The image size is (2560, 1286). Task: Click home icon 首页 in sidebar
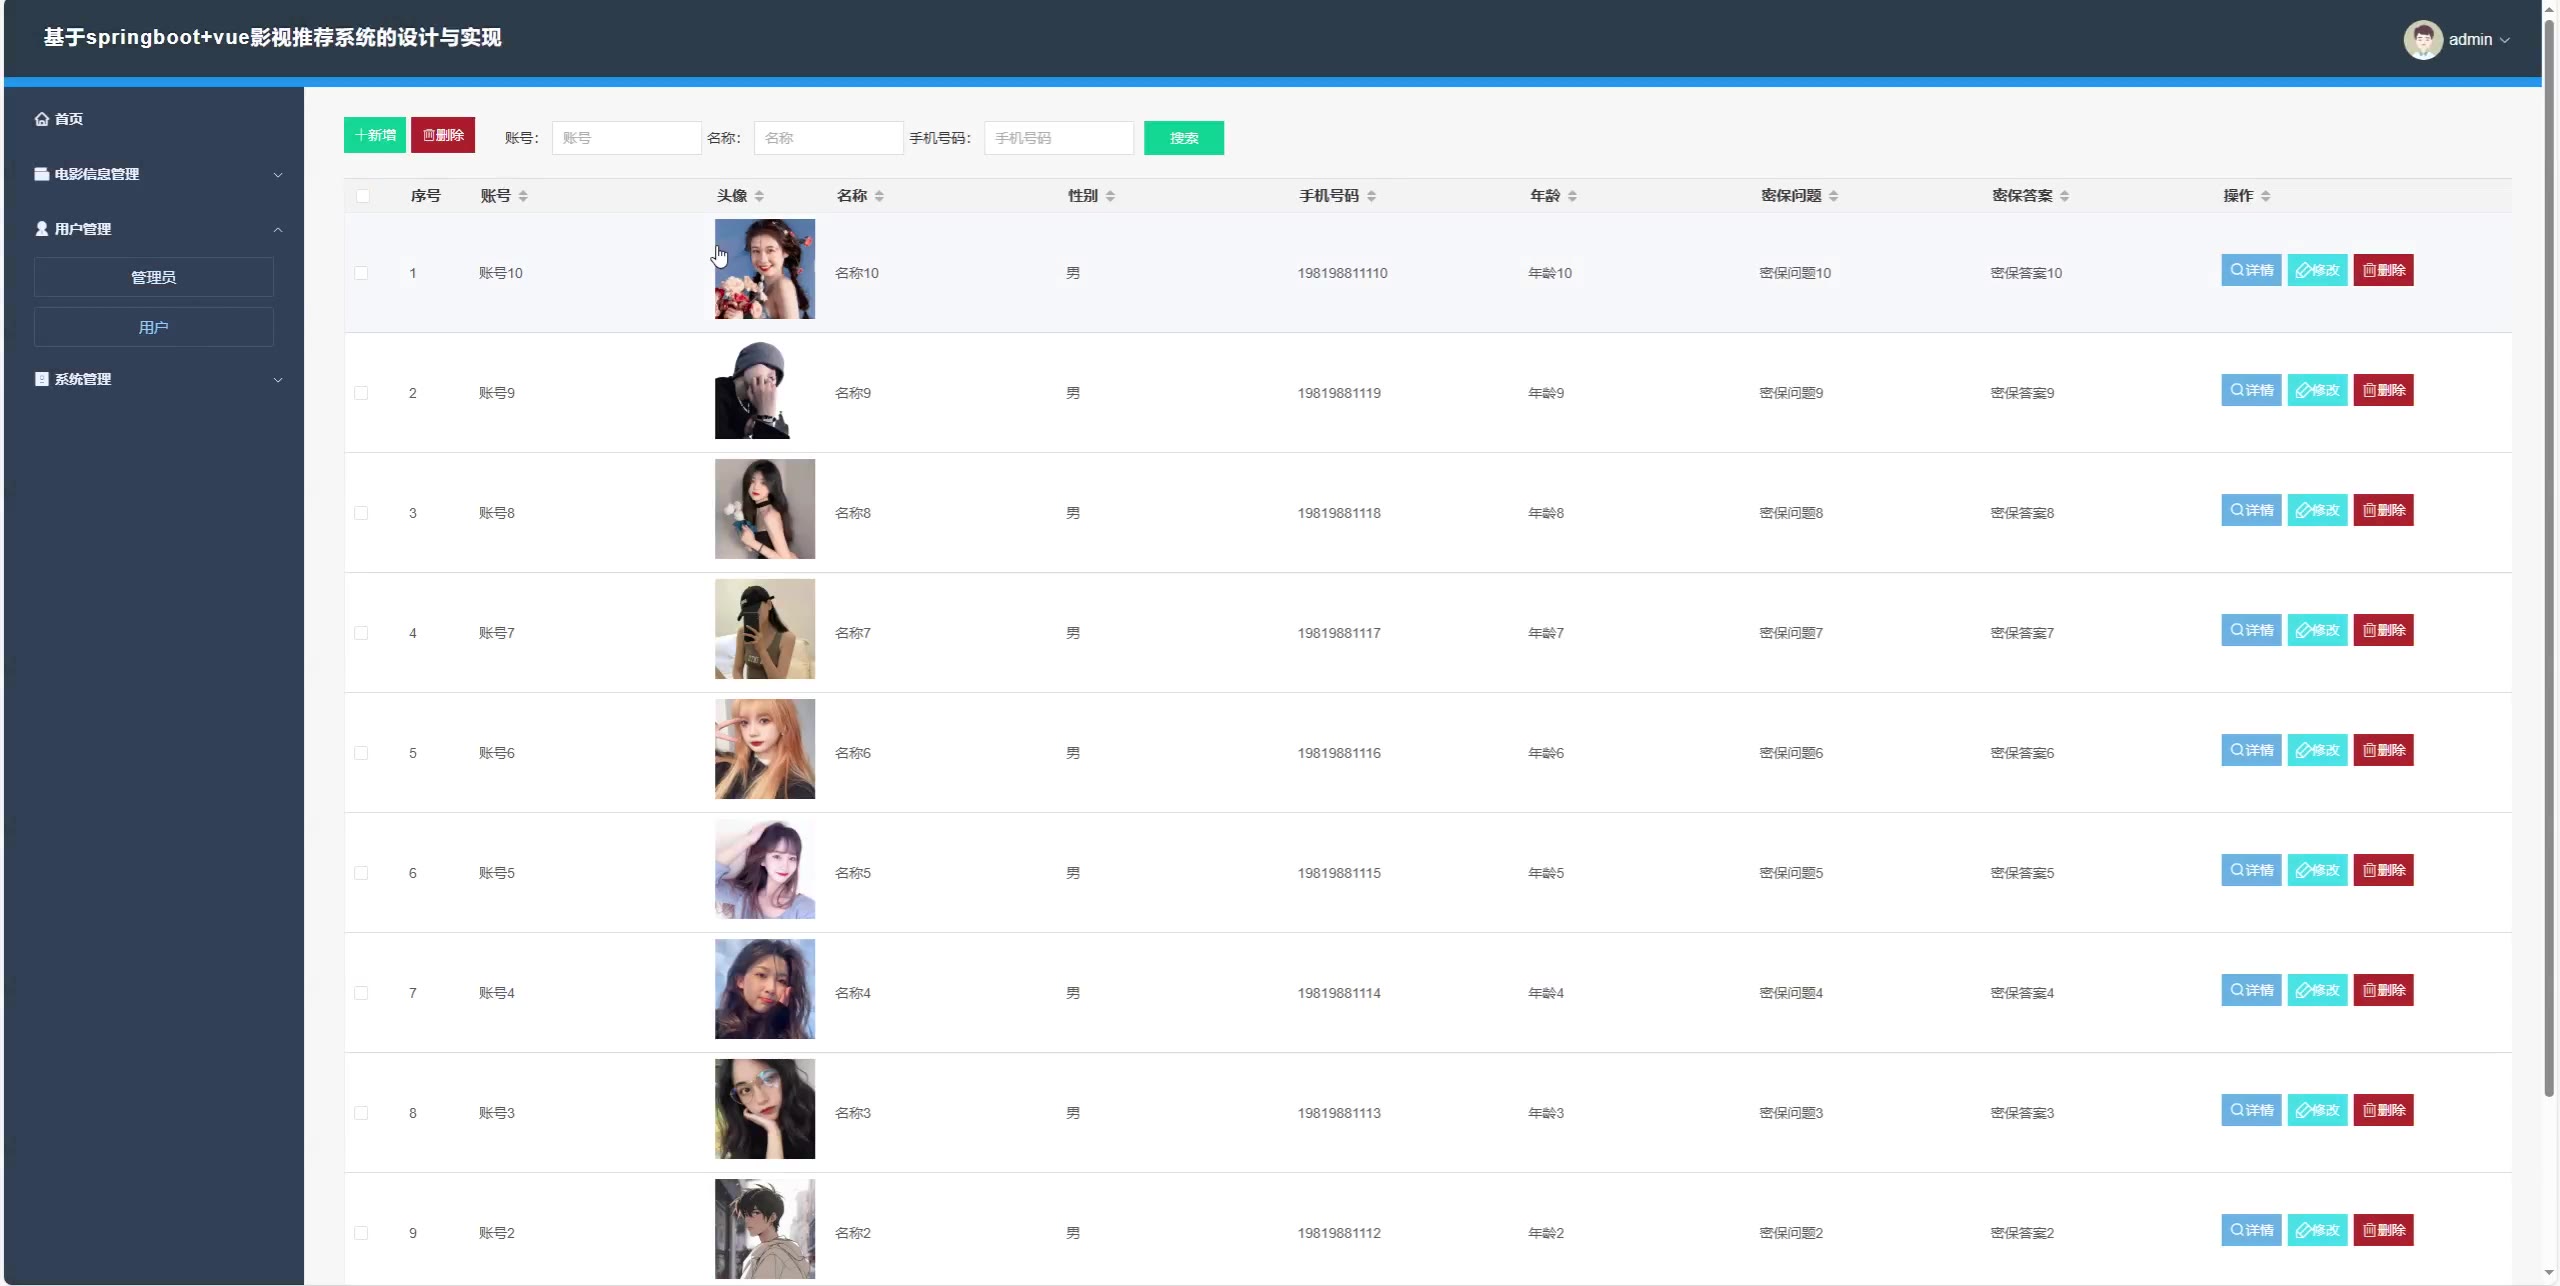click(x=42, y=119)
